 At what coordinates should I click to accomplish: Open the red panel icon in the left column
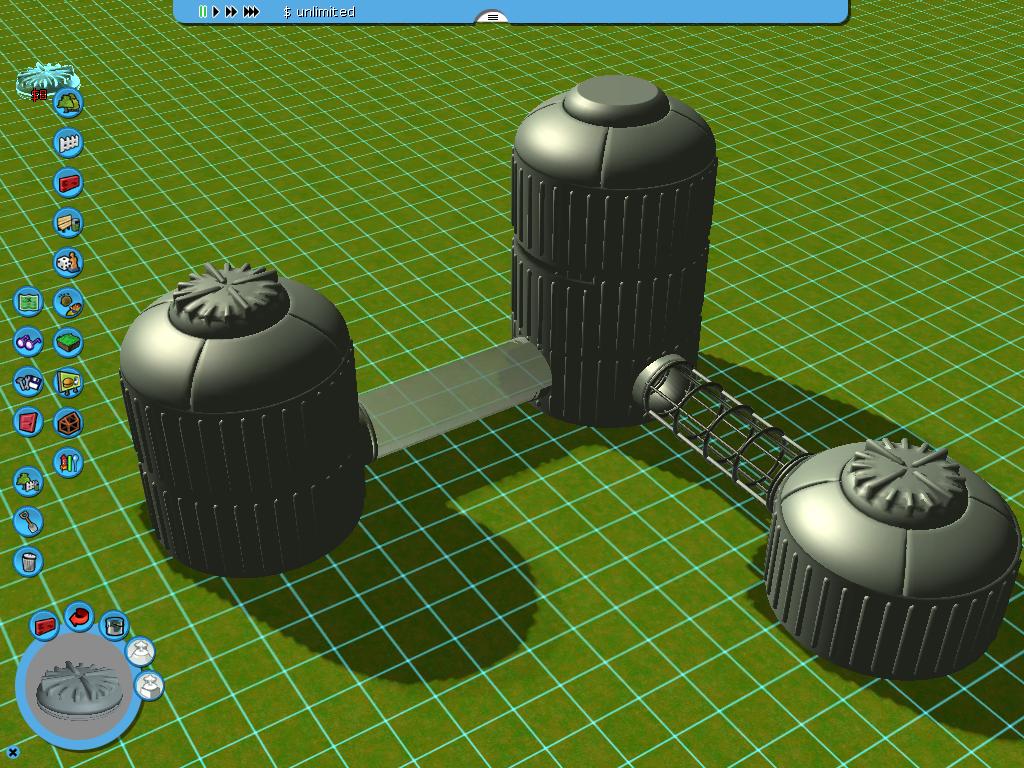28,422
